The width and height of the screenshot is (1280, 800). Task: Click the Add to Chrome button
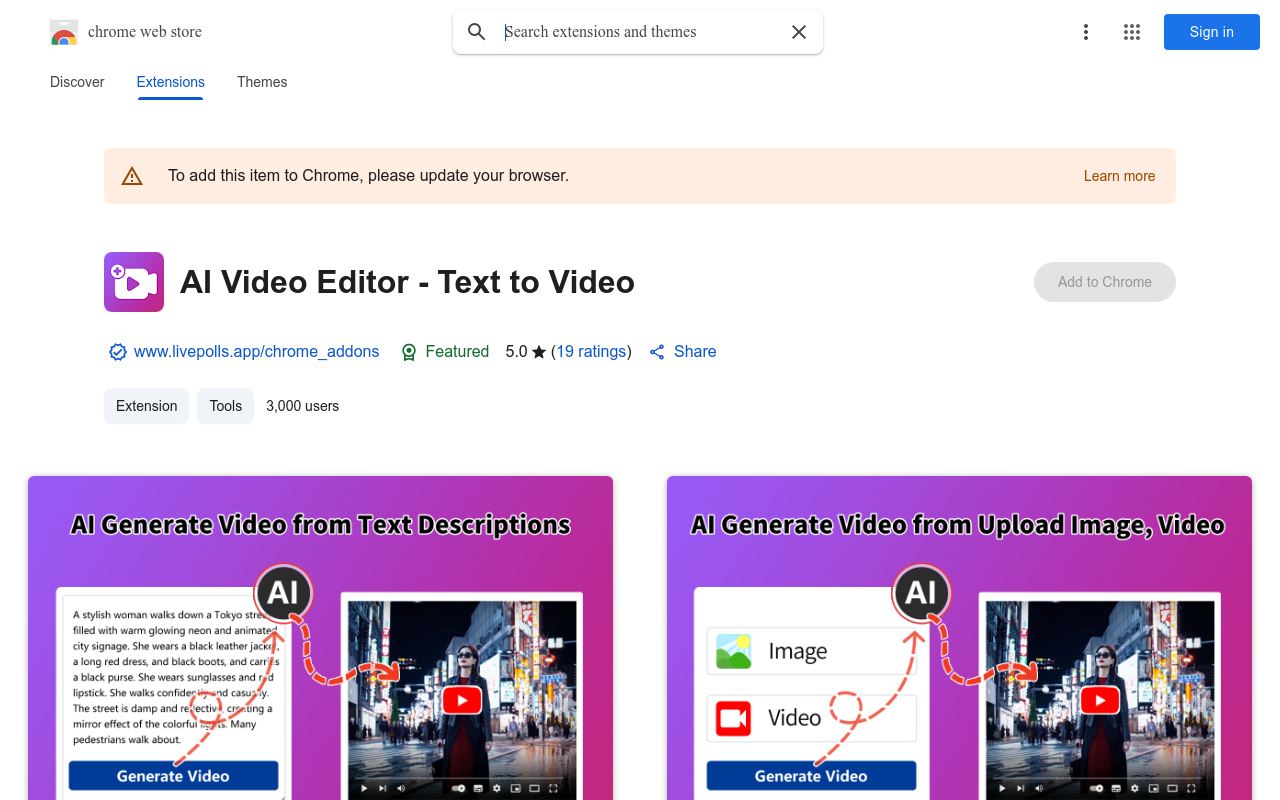point(1105,282)
